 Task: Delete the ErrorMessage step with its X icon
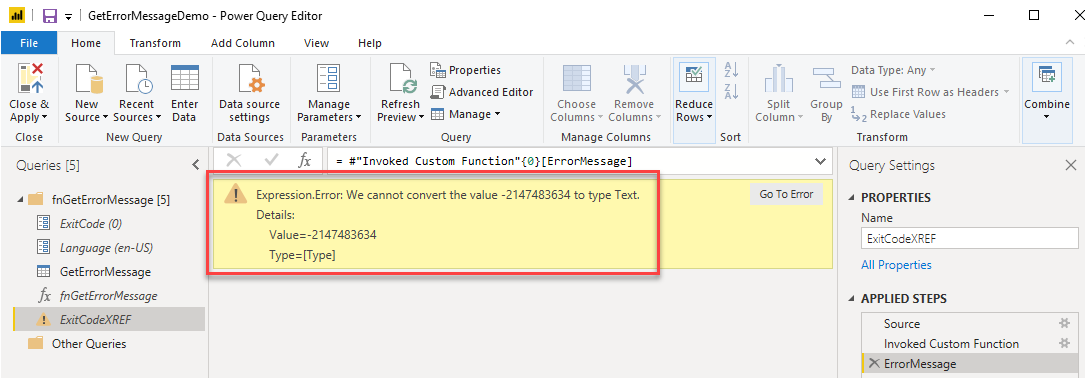tap(874, 363)
